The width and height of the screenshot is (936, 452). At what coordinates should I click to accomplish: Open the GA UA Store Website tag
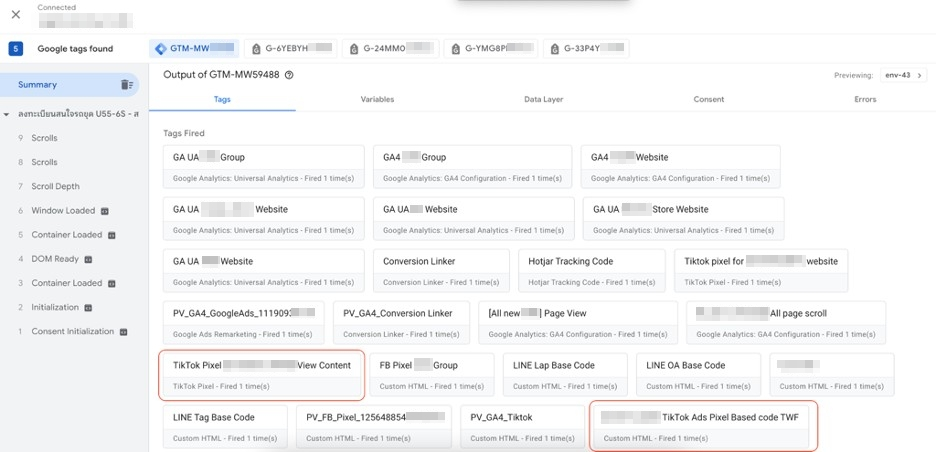click(683, 219)
